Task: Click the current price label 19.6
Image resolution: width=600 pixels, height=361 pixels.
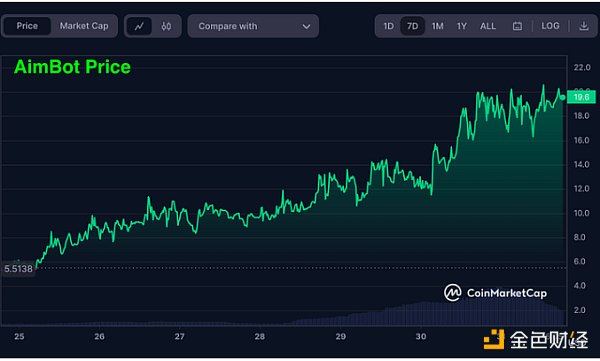Action: (581, 97)
